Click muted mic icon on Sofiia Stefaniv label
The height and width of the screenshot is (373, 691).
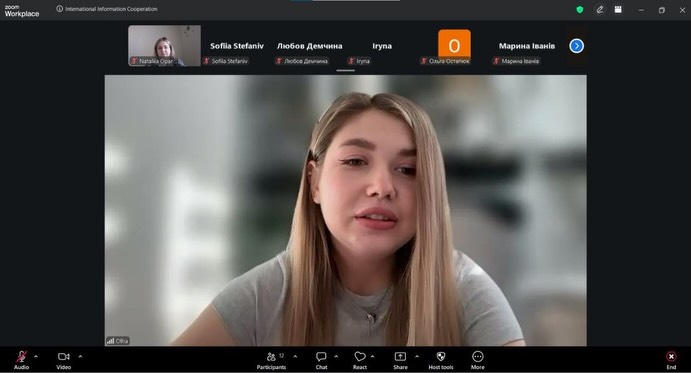click(x=206, y=61)
